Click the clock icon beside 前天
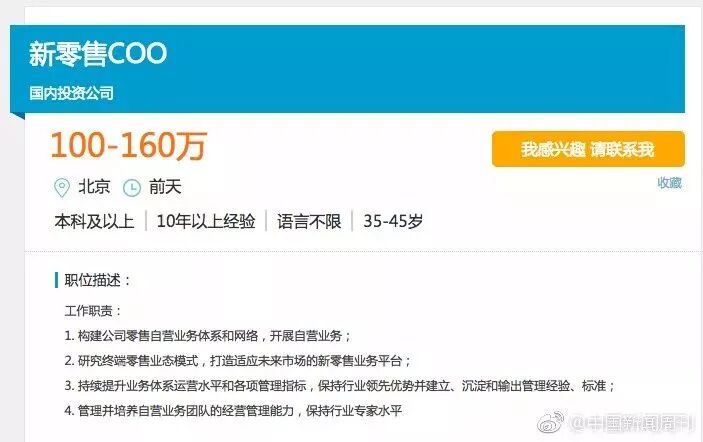Screen dimensions: 703x442 coord(132,188)
